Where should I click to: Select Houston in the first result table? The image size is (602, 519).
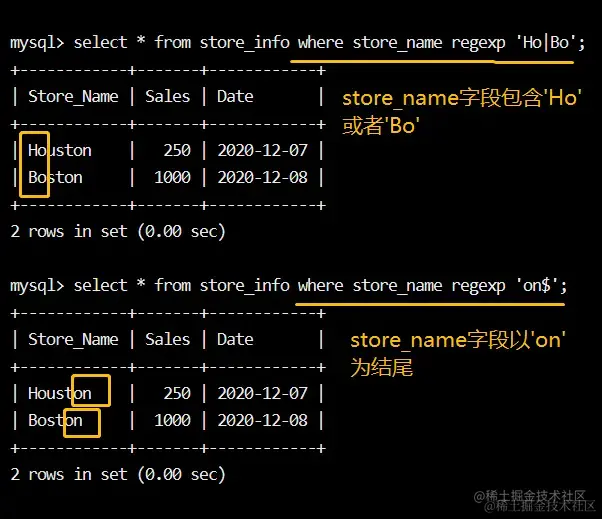point(60,150)
